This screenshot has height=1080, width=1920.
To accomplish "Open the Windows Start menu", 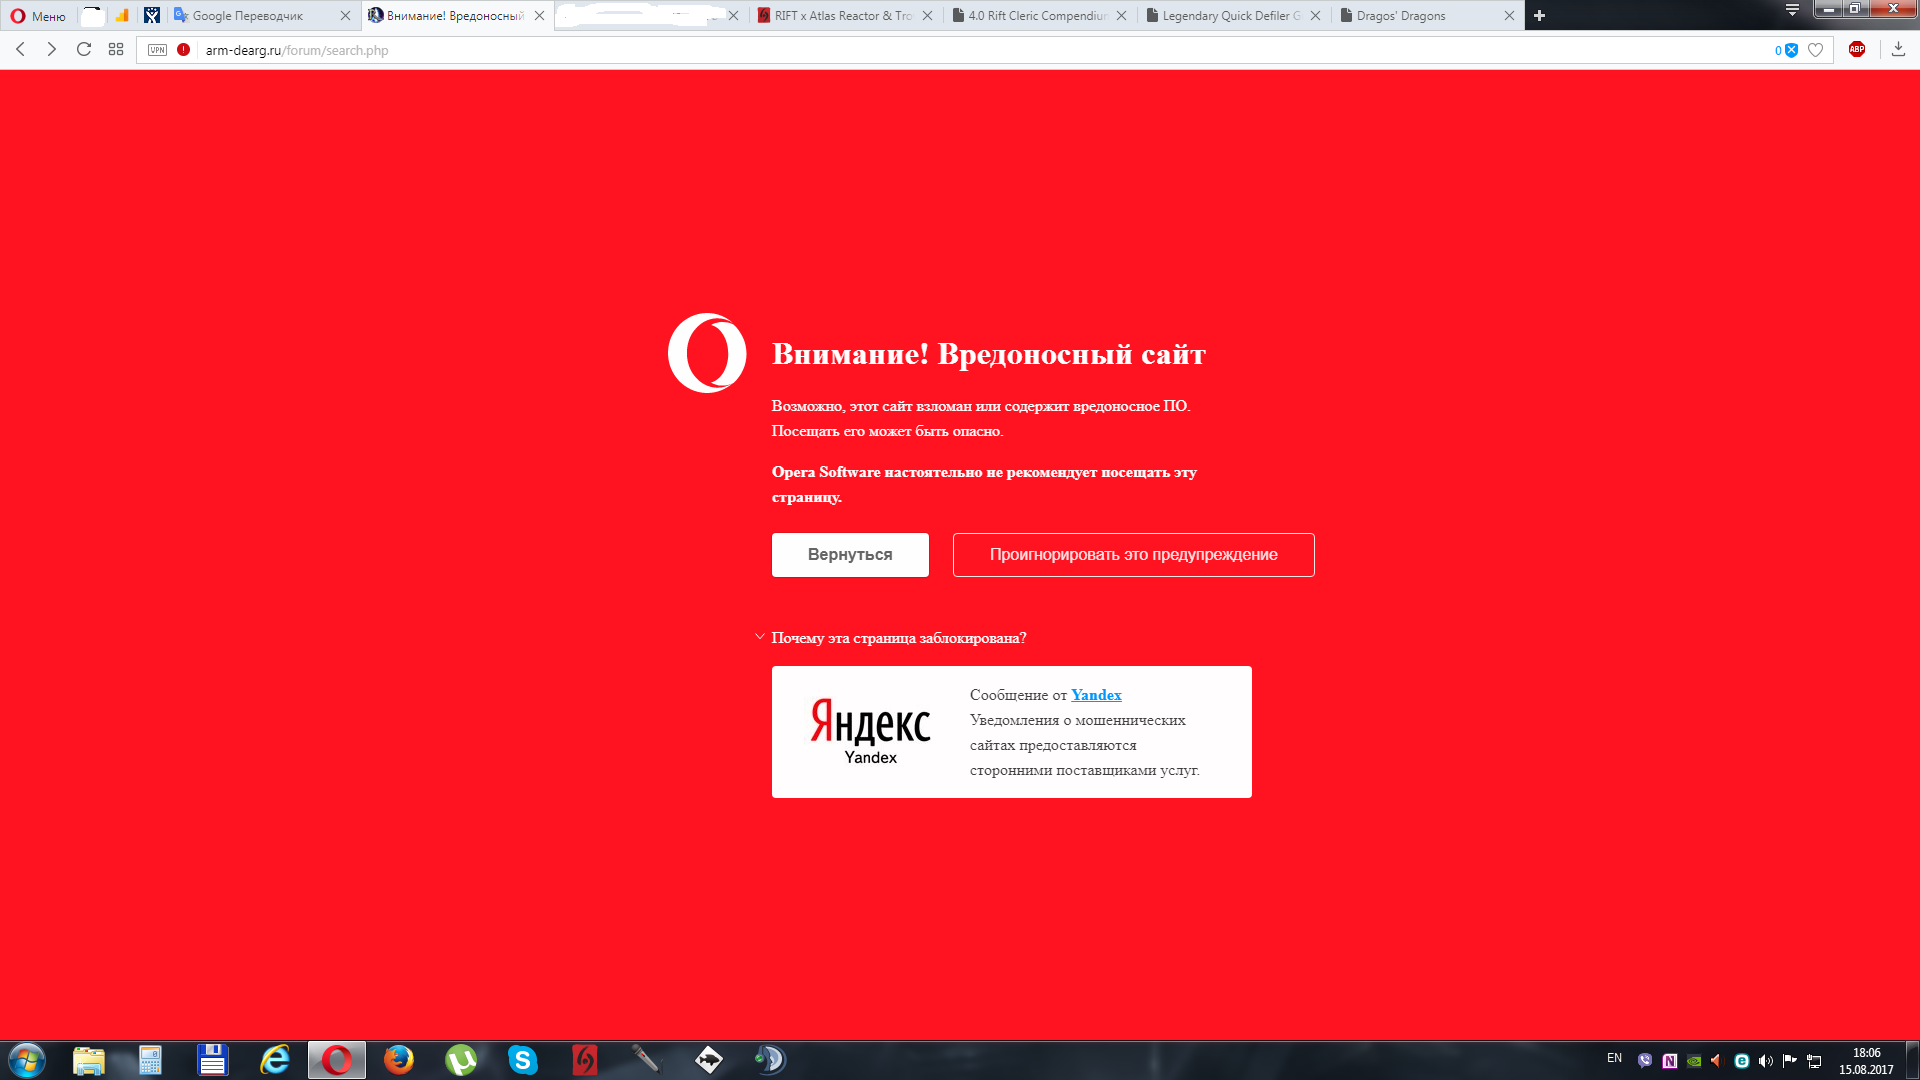I will 27,1060.
